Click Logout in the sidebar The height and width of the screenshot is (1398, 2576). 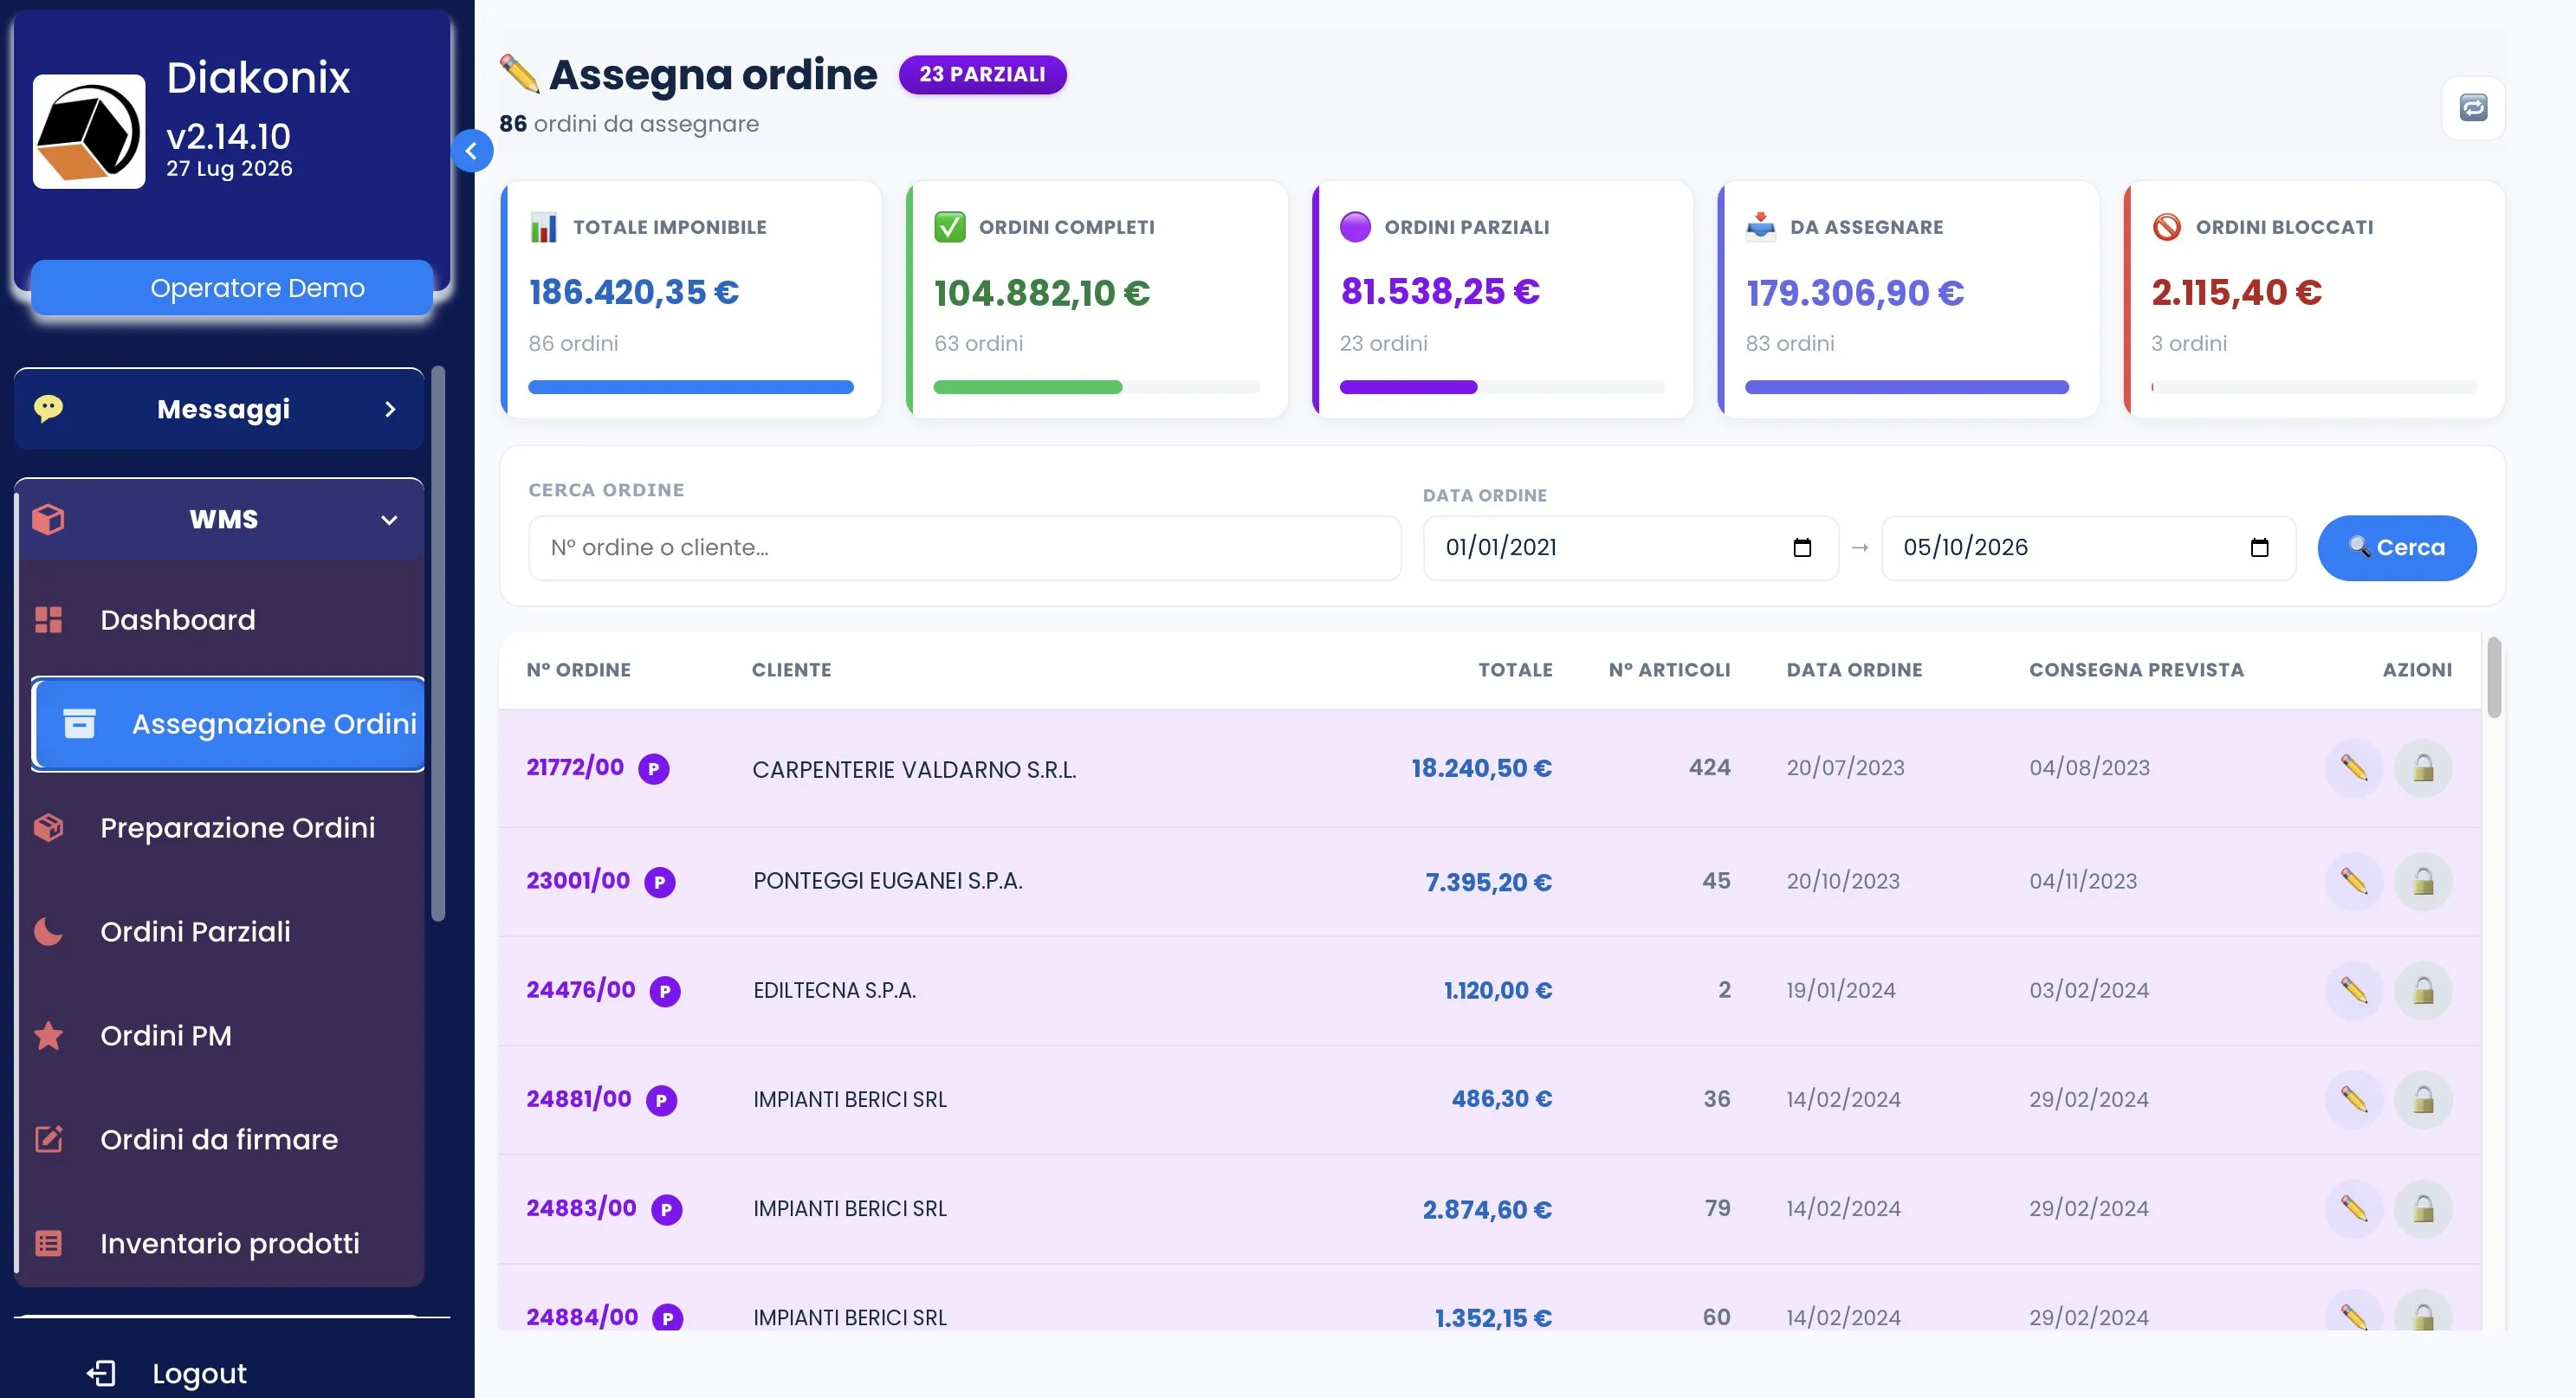point(168,1373)
